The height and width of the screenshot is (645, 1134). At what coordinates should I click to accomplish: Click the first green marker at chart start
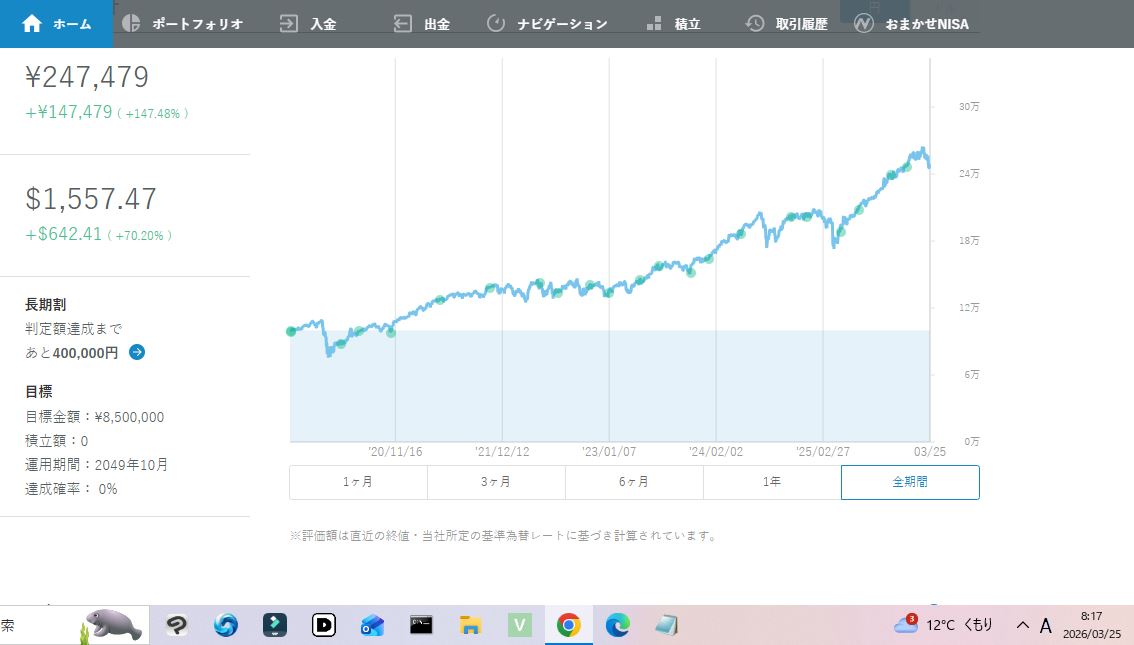click(x=291, y=331)
